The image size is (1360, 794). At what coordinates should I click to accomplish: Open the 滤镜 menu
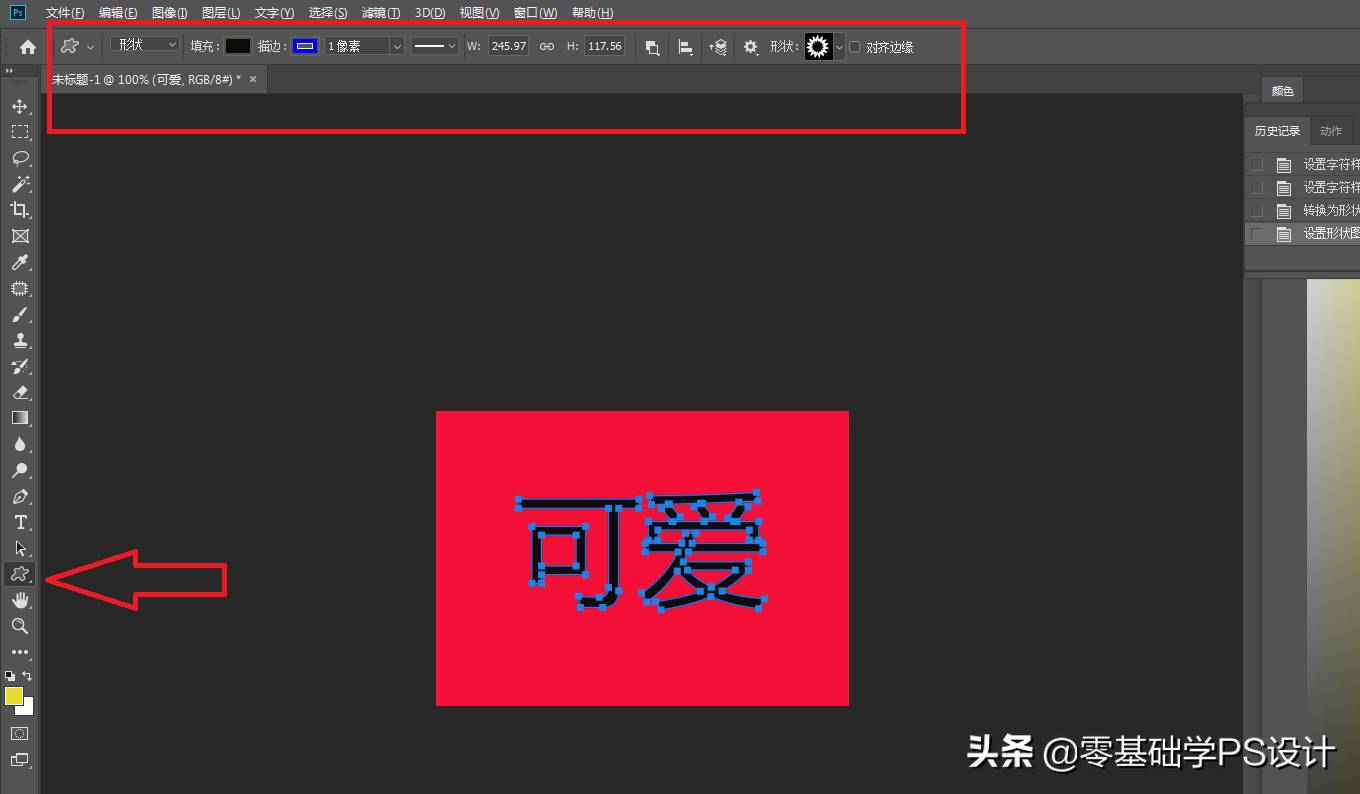coord(381,12)
